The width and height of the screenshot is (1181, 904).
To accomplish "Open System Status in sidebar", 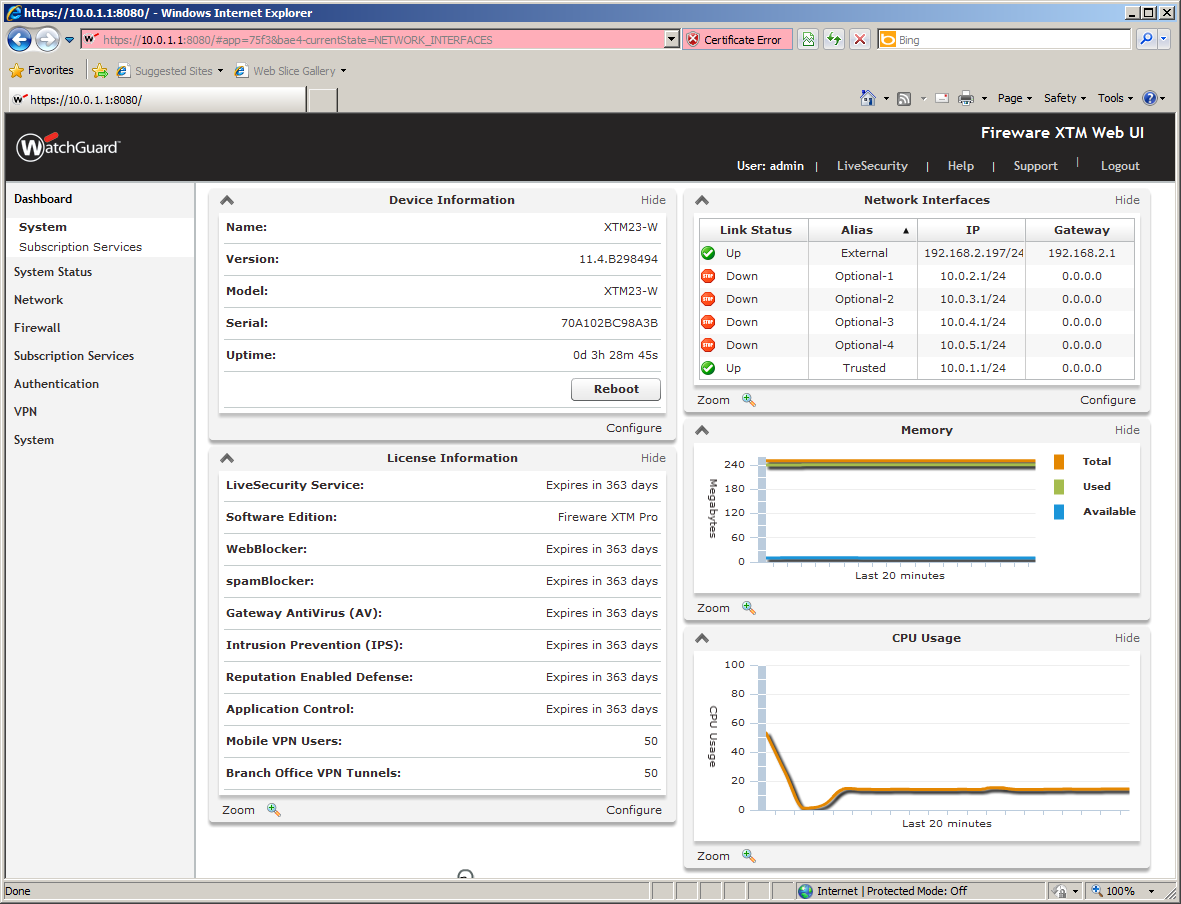I will (x=53, y=272).
